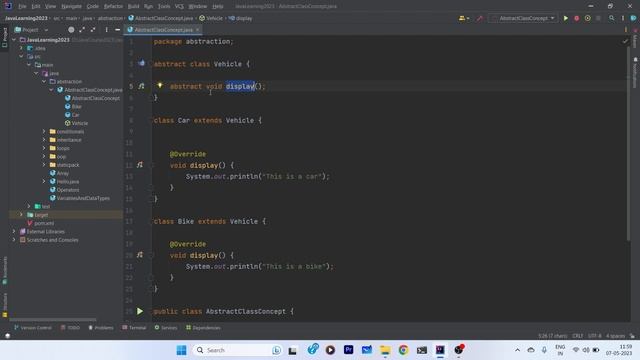640x360 pixels.
Task: Open the Version Control tool window
Action: 33,328
